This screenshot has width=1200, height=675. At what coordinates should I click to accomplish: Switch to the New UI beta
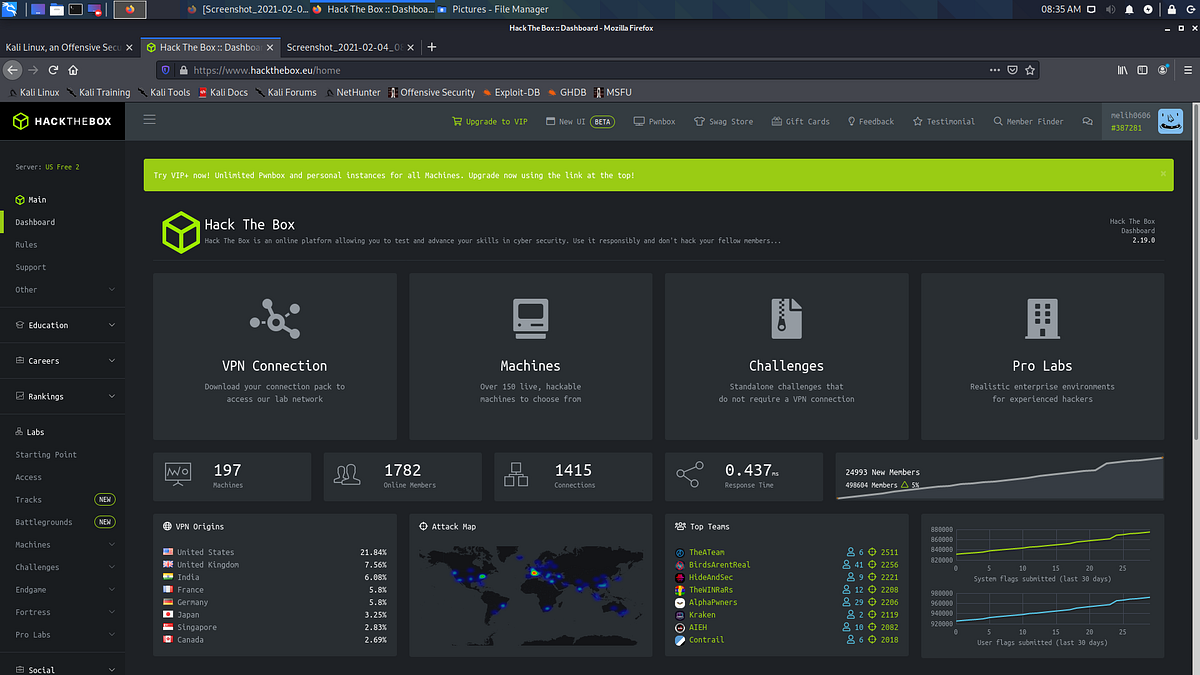[580, 122]
